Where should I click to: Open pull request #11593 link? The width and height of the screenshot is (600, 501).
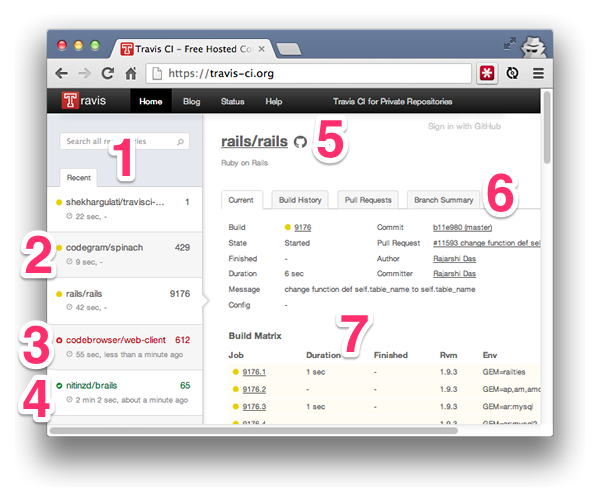(486, 243)
